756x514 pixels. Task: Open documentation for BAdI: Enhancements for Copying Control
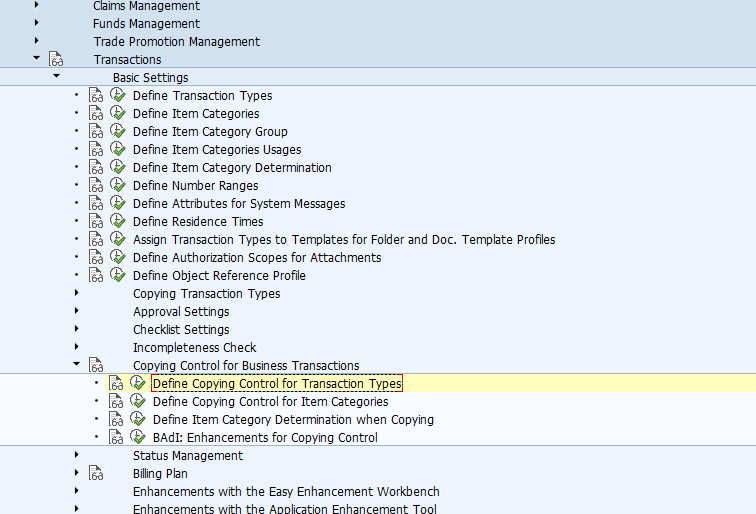pyautogui.click(x=116, y=437)
